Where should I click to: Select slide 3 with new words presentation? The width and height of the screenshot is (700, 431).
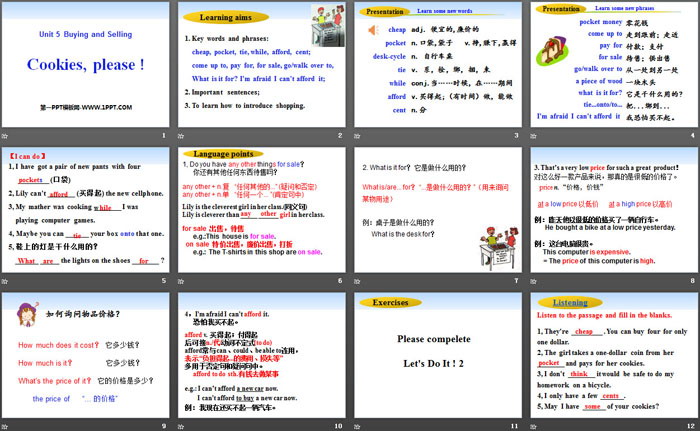[438, 64]
